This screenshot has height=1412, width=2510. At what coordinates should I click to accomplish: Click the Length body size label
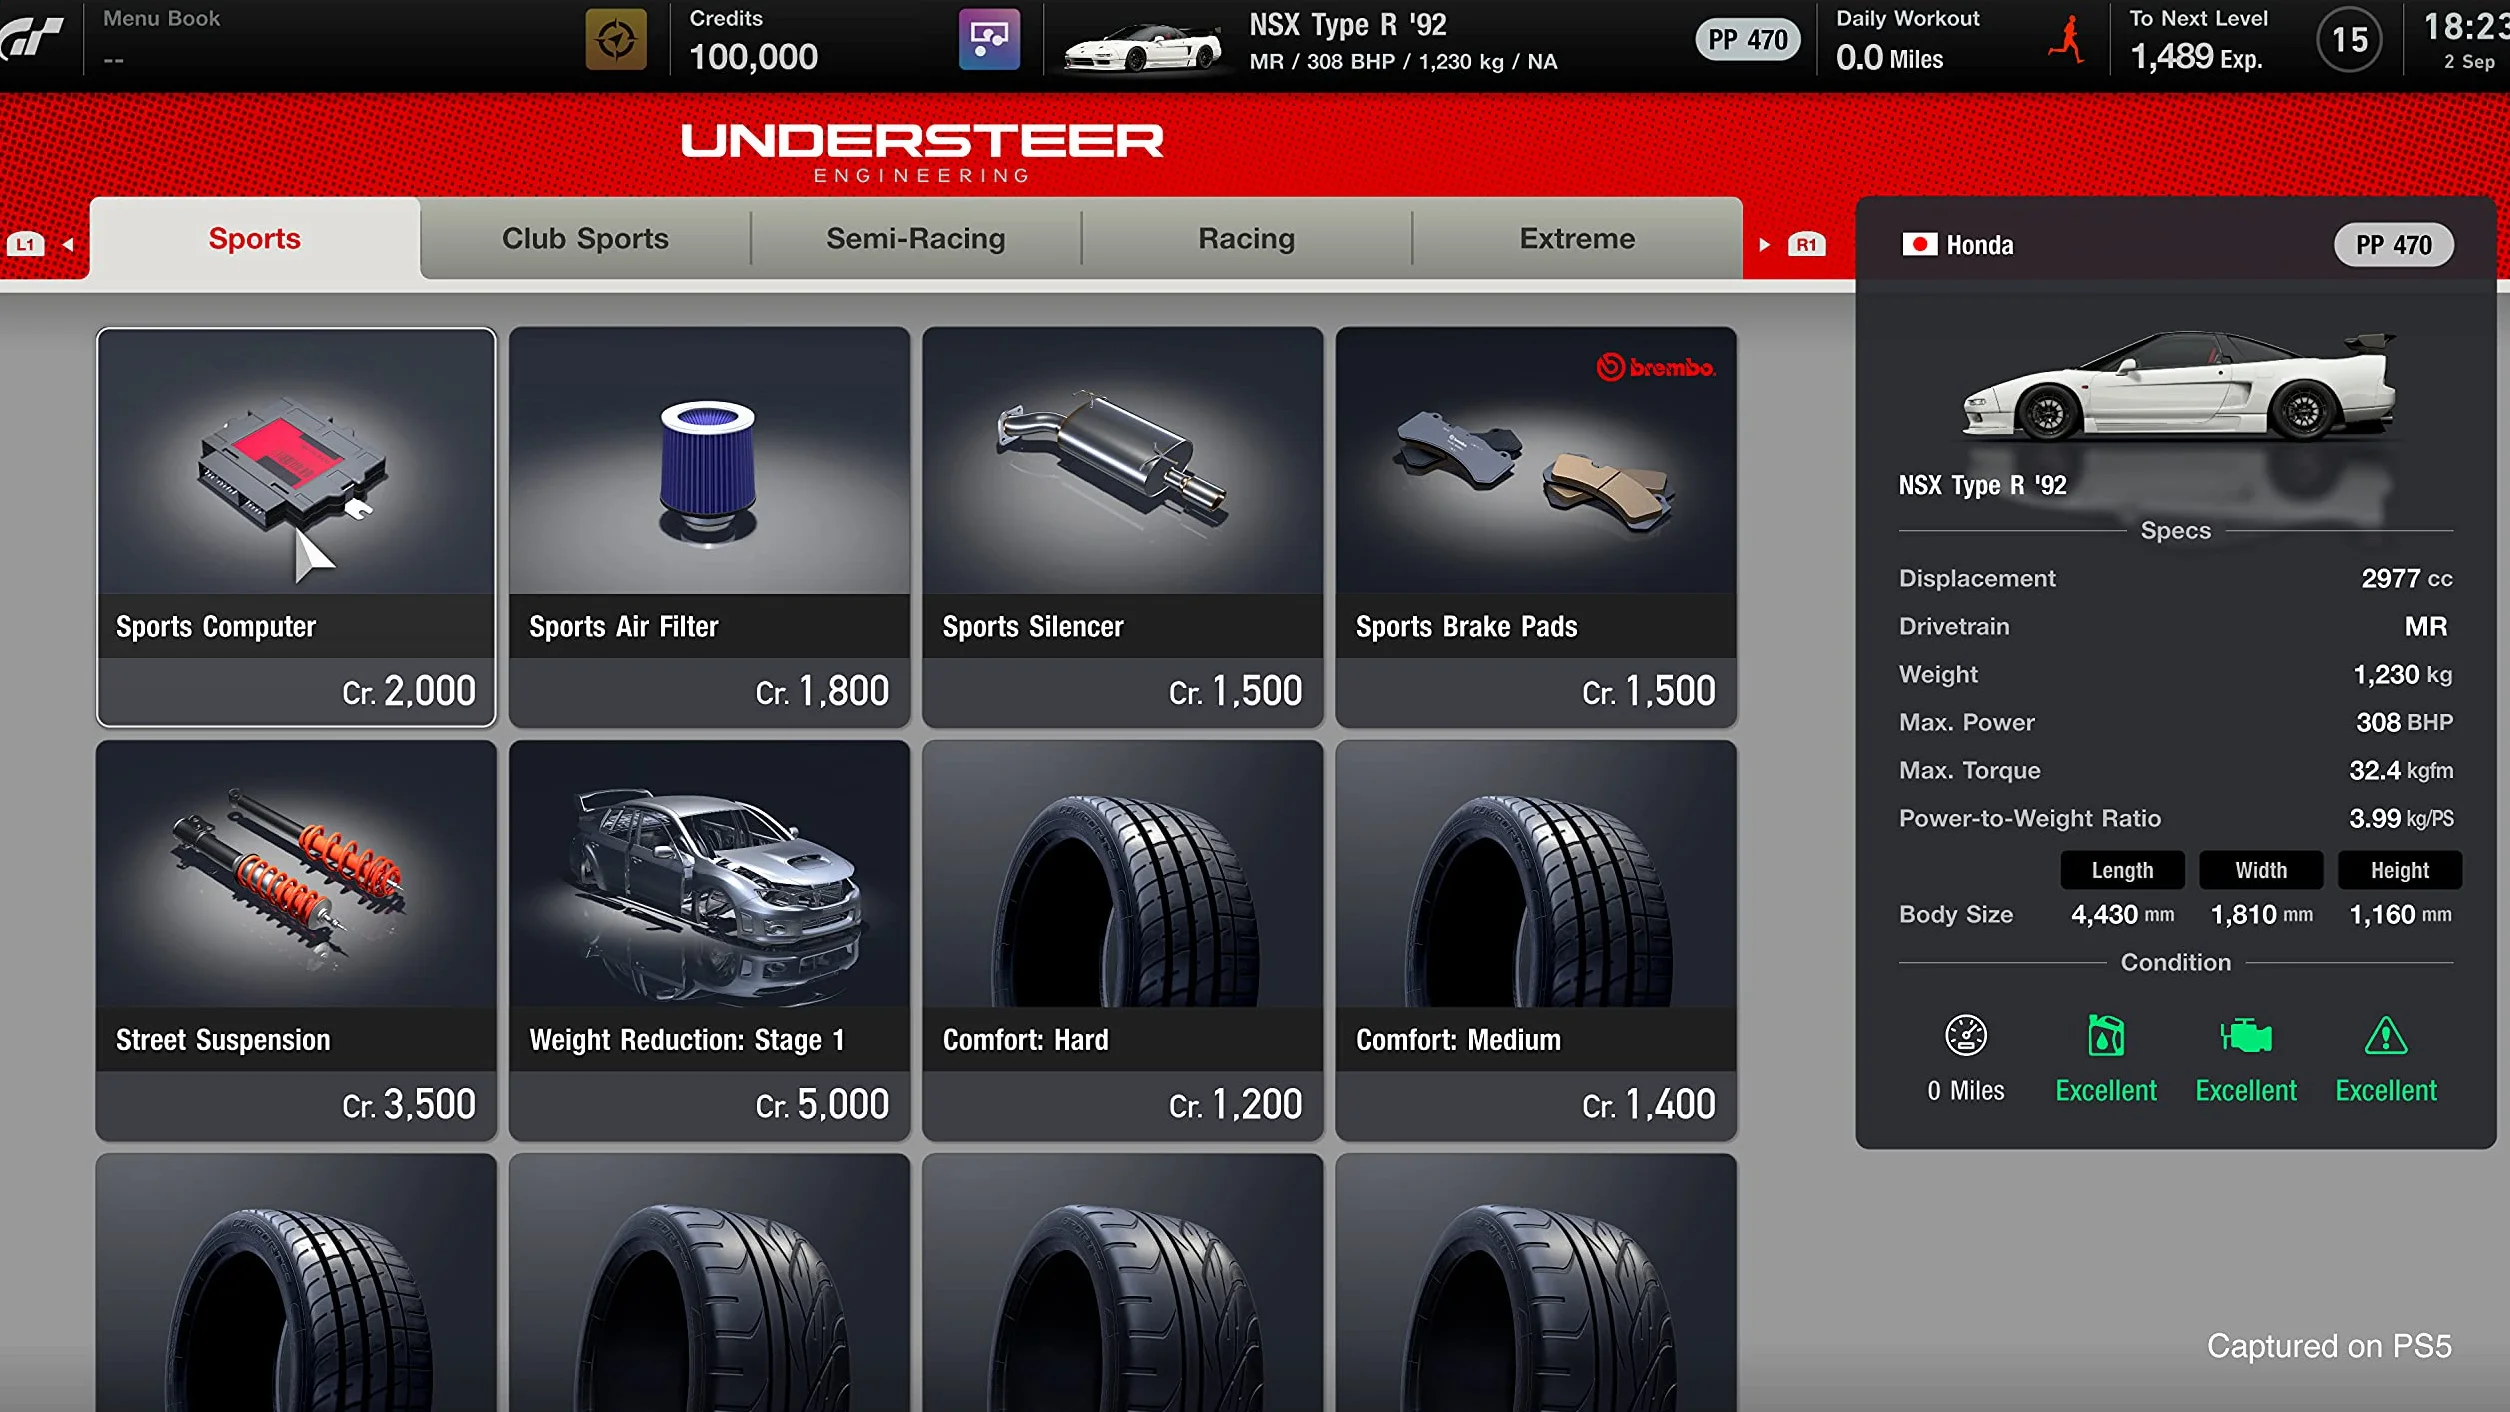(x=2122, y=870)
